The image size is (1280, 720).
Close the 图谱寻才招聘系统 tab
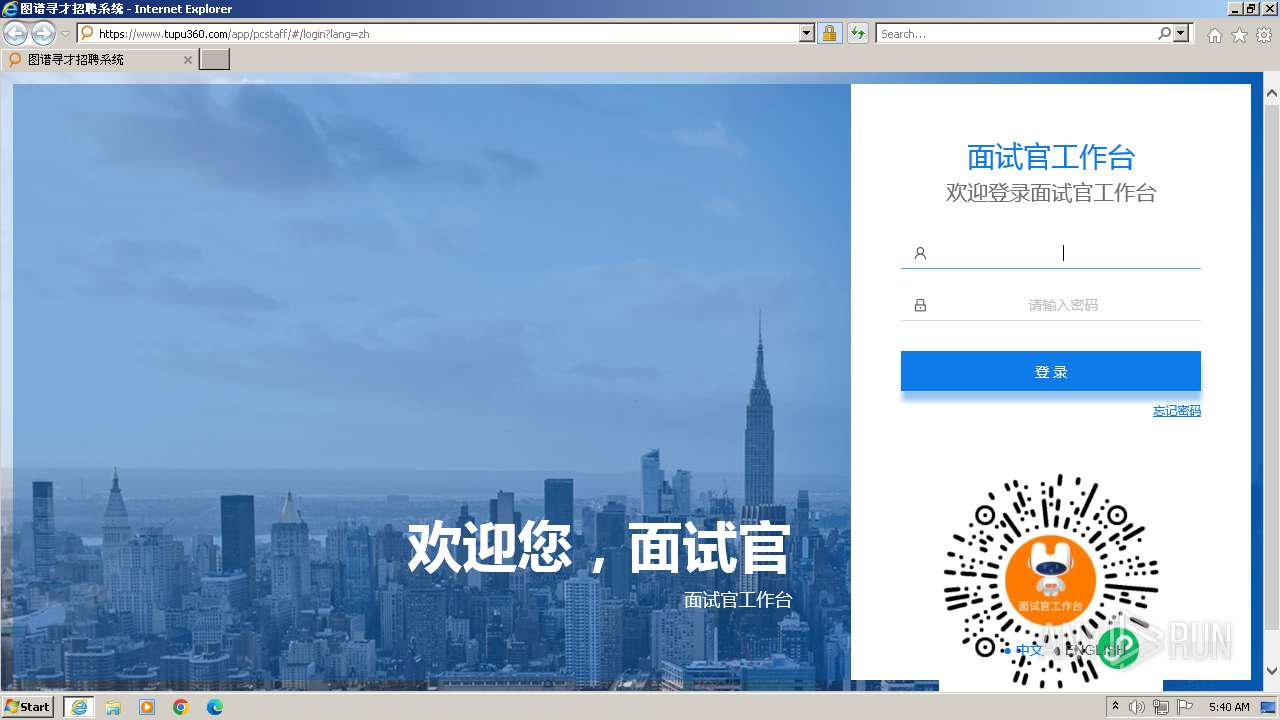pyautogui.click(x=187, y=60)
